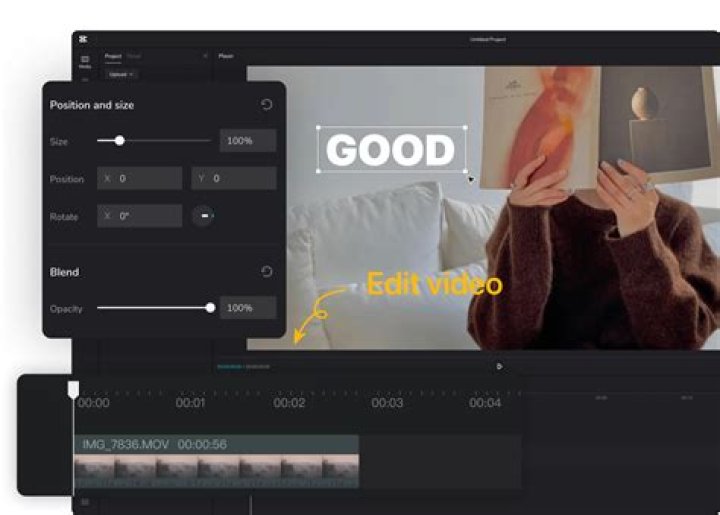This screenshot has width=720, height=515.
Task: Click the Position Y input field
Action: pos(233,179)
